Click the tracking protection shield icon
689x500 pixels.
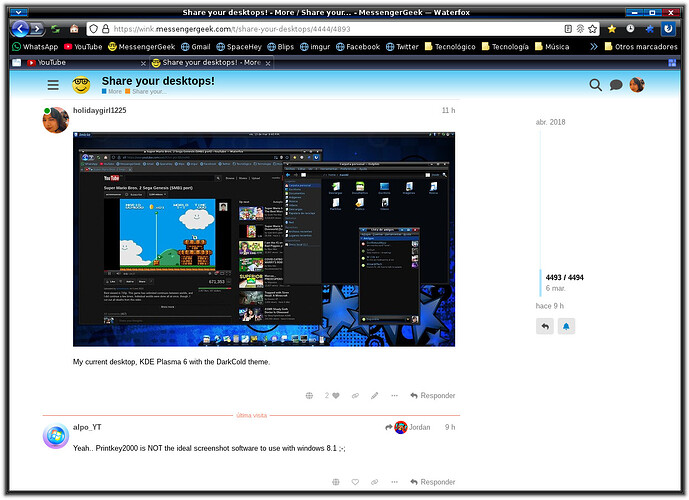click(94, 29)
